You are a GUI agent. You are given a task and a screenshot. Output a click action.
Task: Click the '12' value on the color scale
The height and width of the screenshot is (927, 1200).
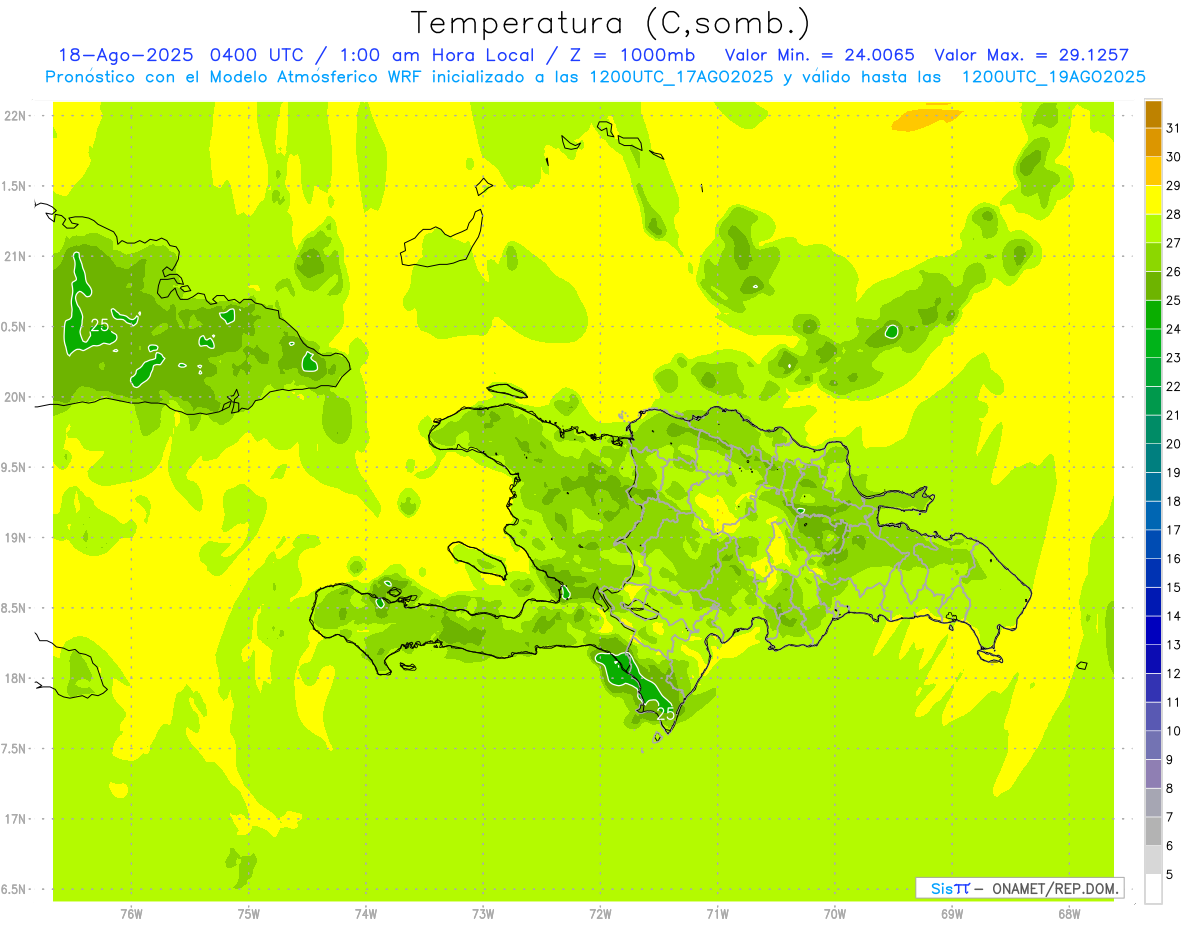pyautogui.click(x=1173, y=673)
